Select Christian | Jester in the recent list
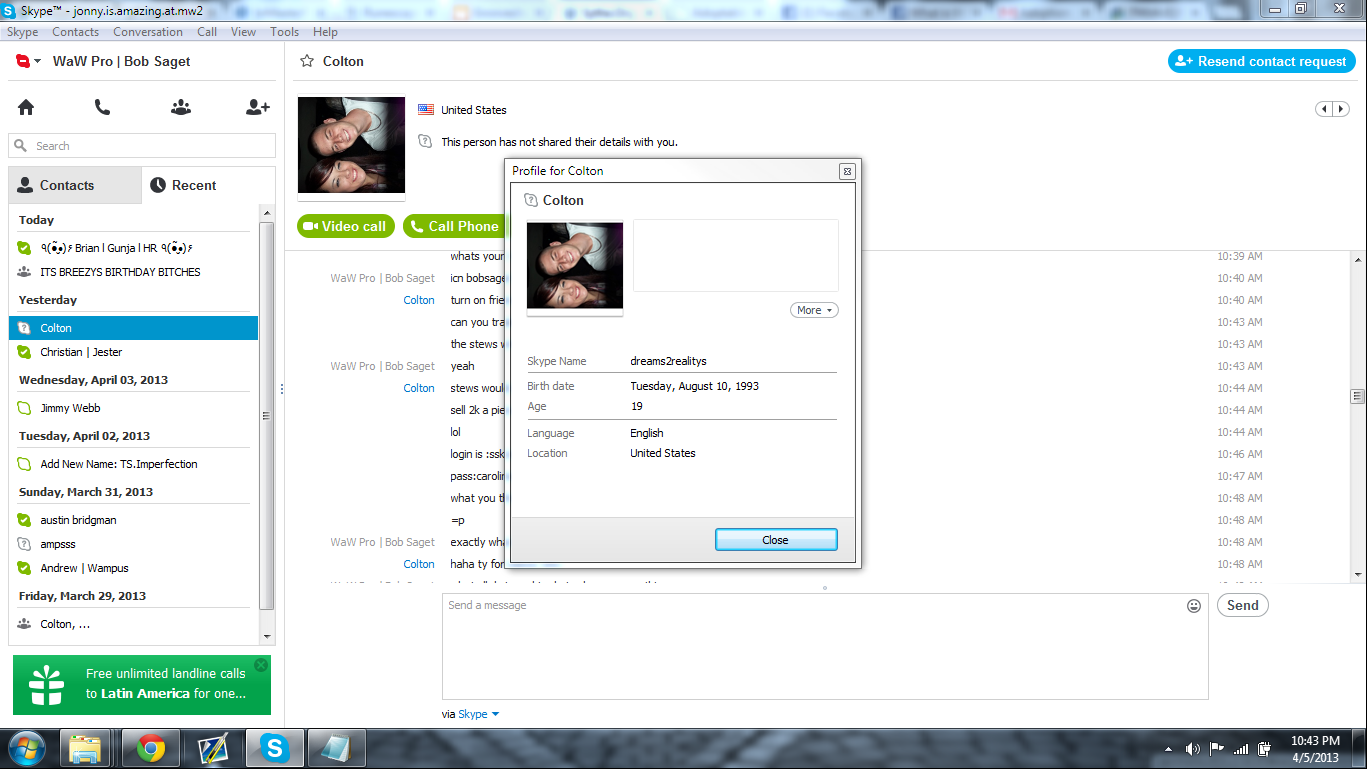1367x769 pixels. click(134, 352)
